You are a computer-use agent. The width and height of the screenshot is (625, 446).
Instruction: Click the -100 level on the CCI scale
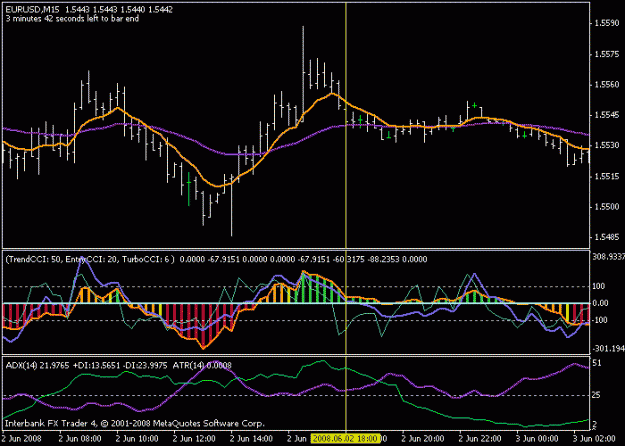(599, 320)
